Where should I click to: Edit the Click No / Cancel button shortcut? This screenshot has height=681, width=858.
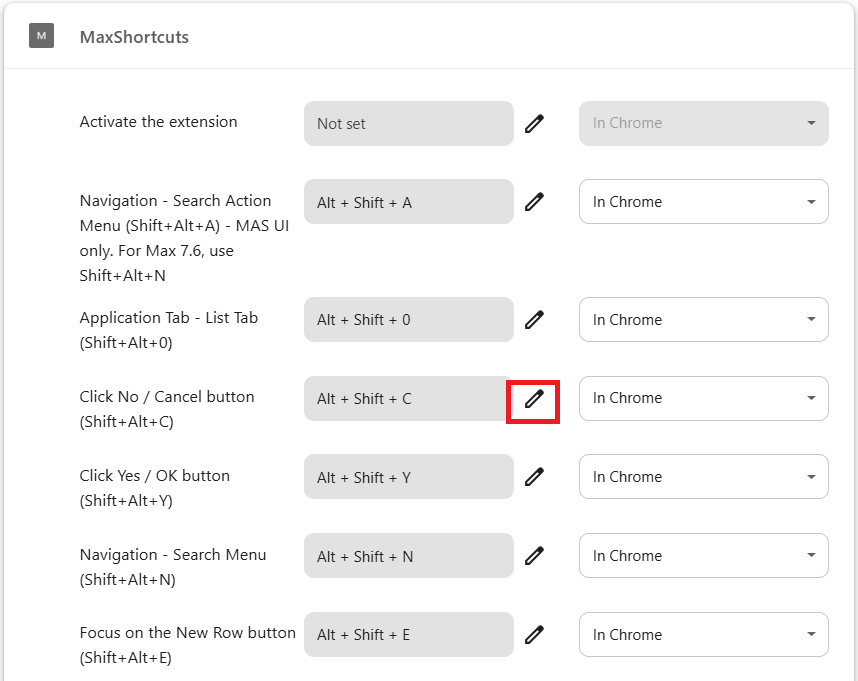pyautogui.click(x=534, y=399)
